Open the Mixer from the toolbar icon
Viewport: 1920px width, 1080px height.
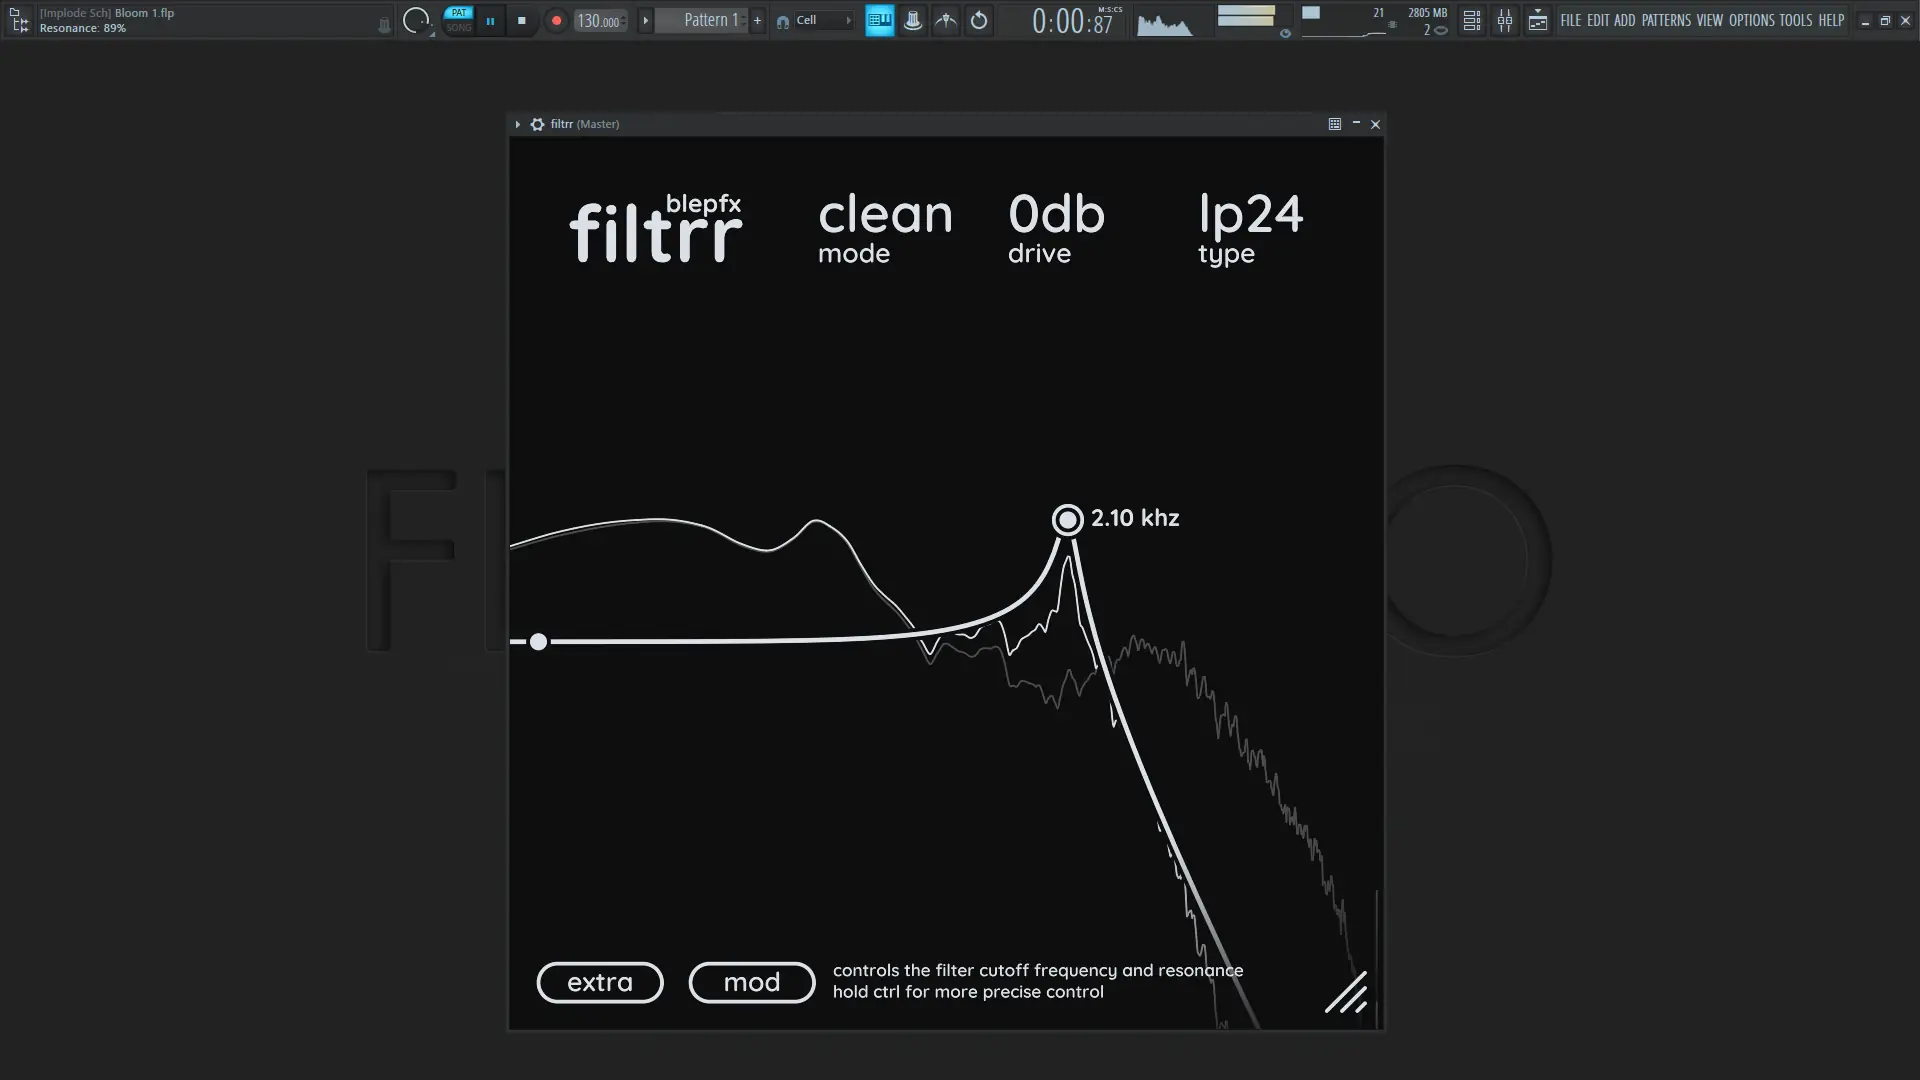1505,20
